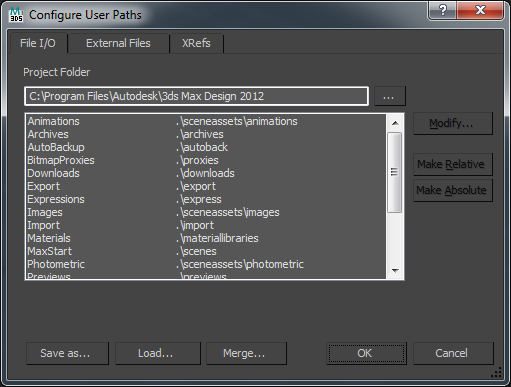Select the Materials path row
This screenshot has height=387, width=511.
(206, 238)
